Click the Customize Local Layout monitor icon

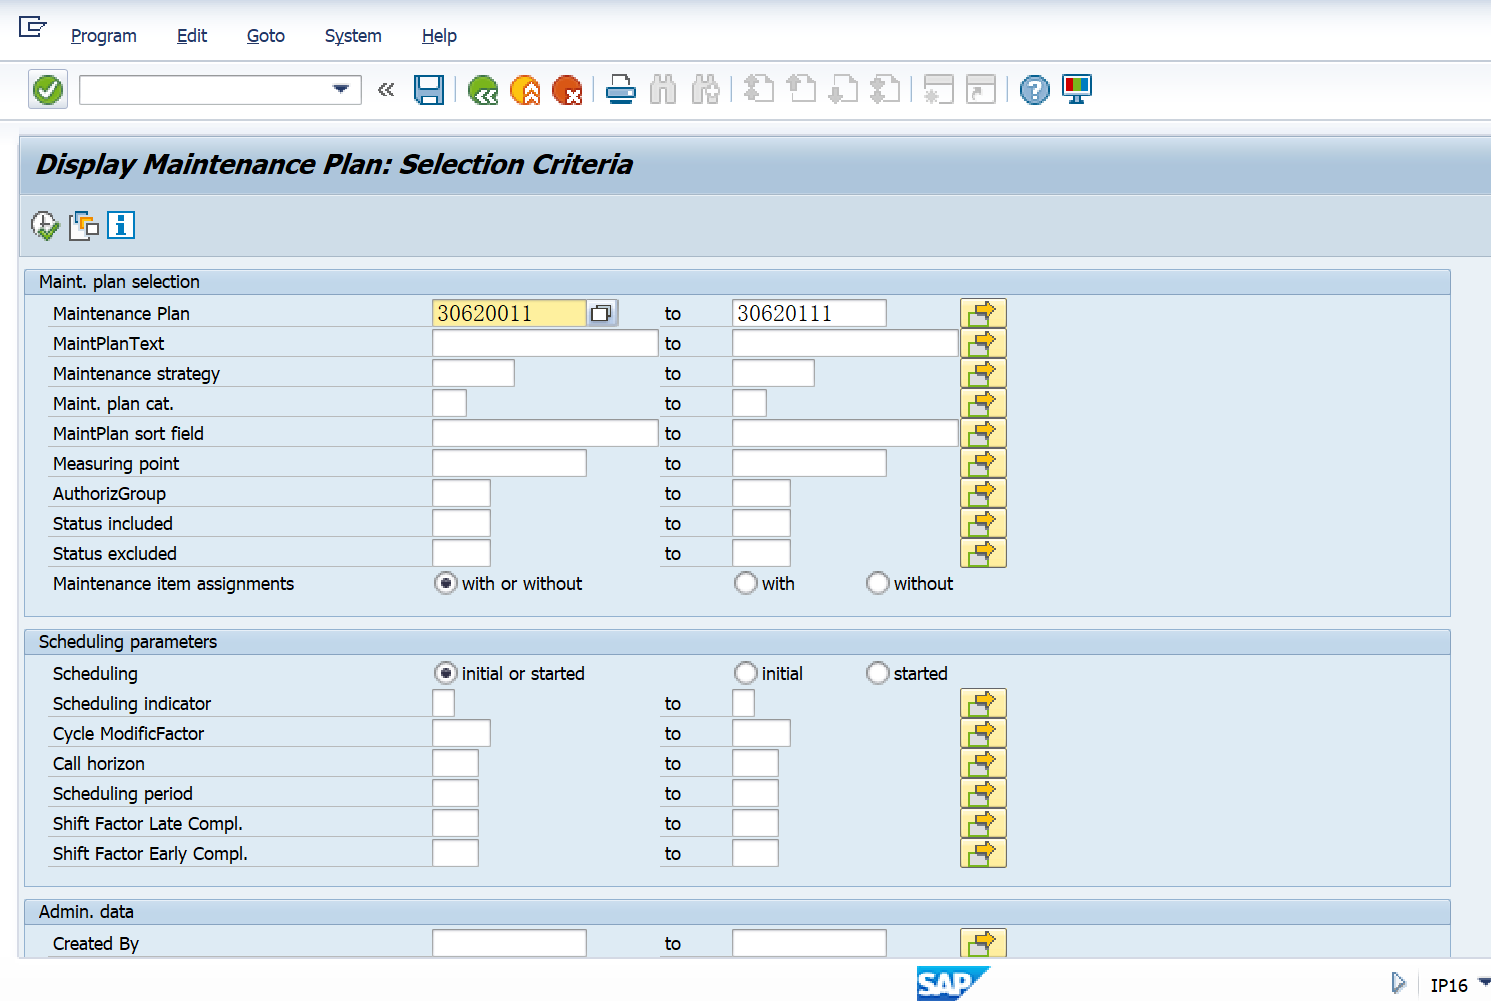tap(1077, 90)
